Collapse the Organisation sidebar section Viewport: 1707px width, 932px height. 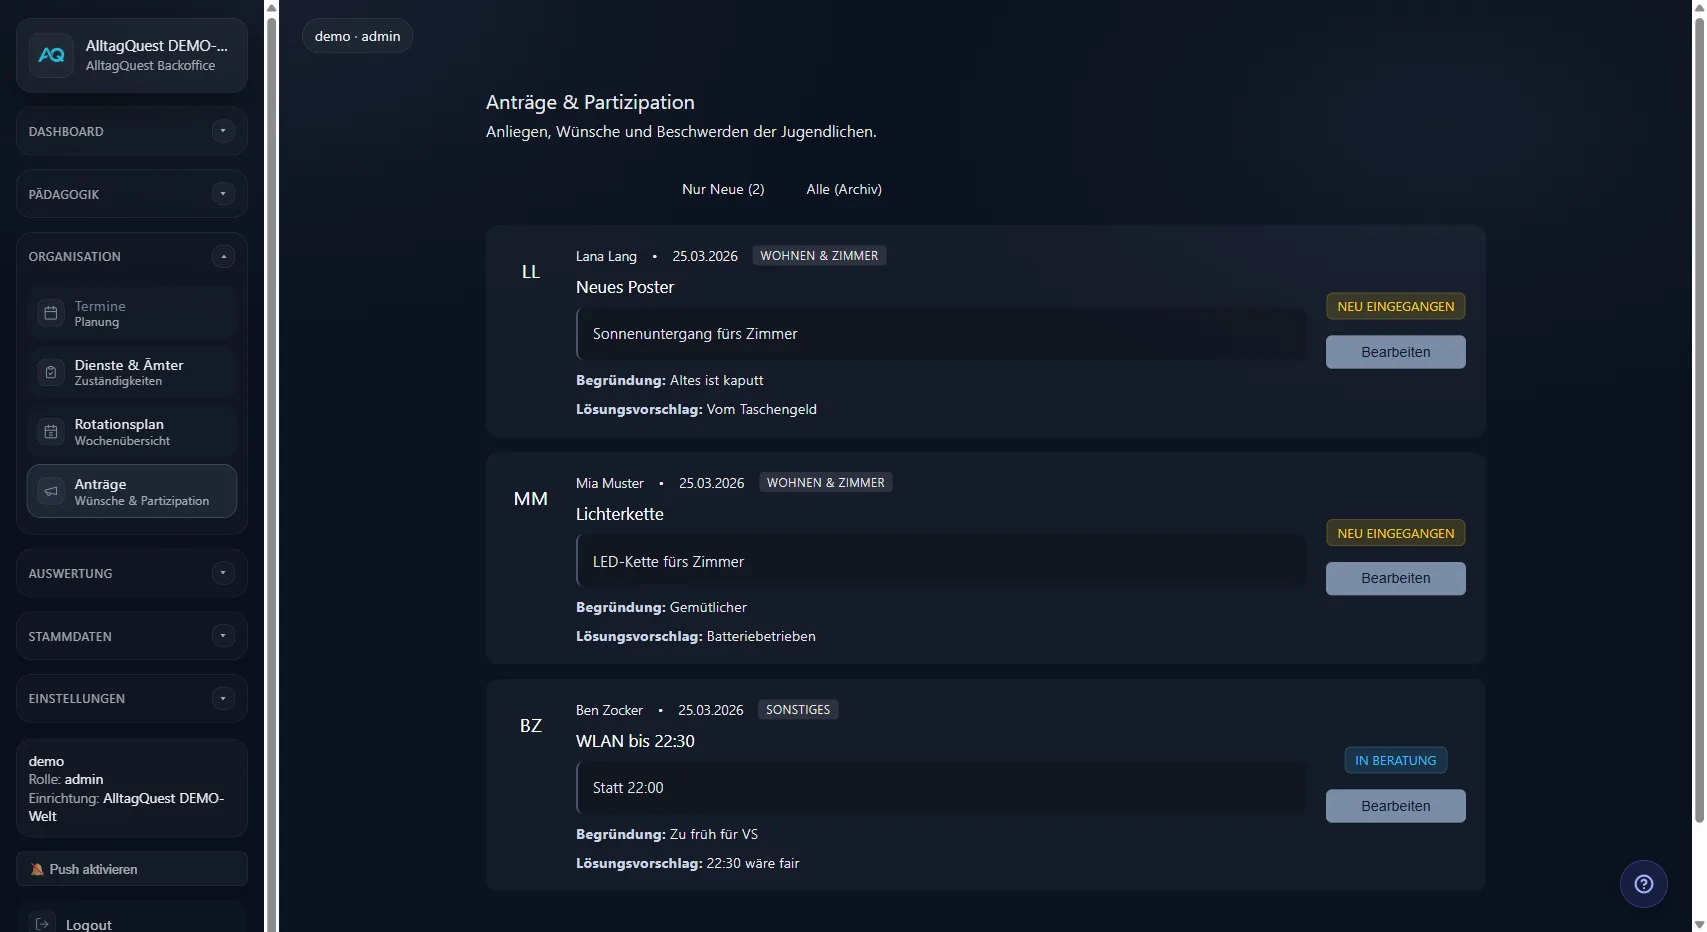coord(223,257)
